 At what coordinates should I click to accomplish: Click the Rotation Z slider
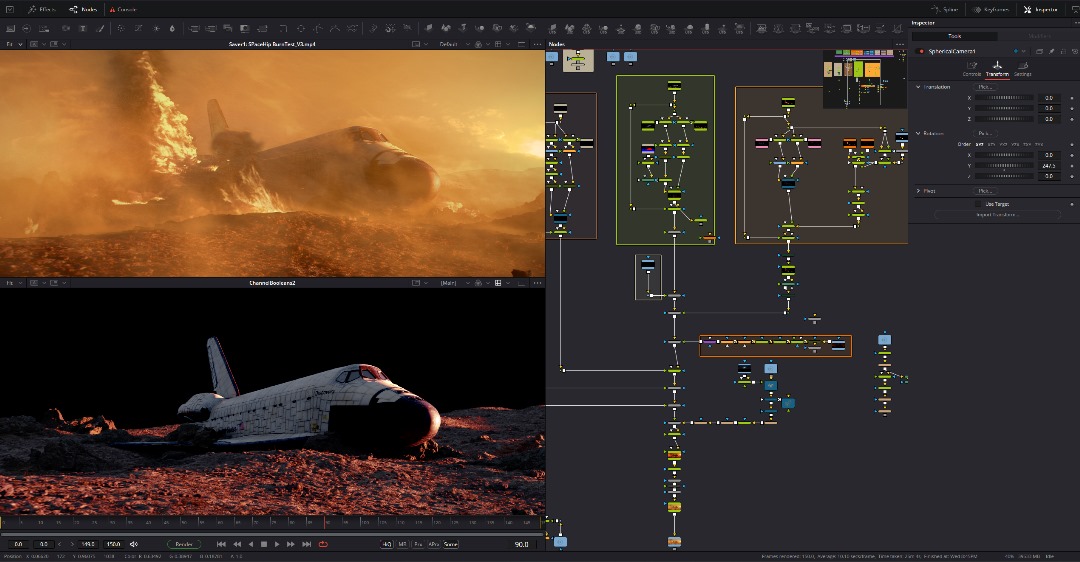click(1004, 176)
